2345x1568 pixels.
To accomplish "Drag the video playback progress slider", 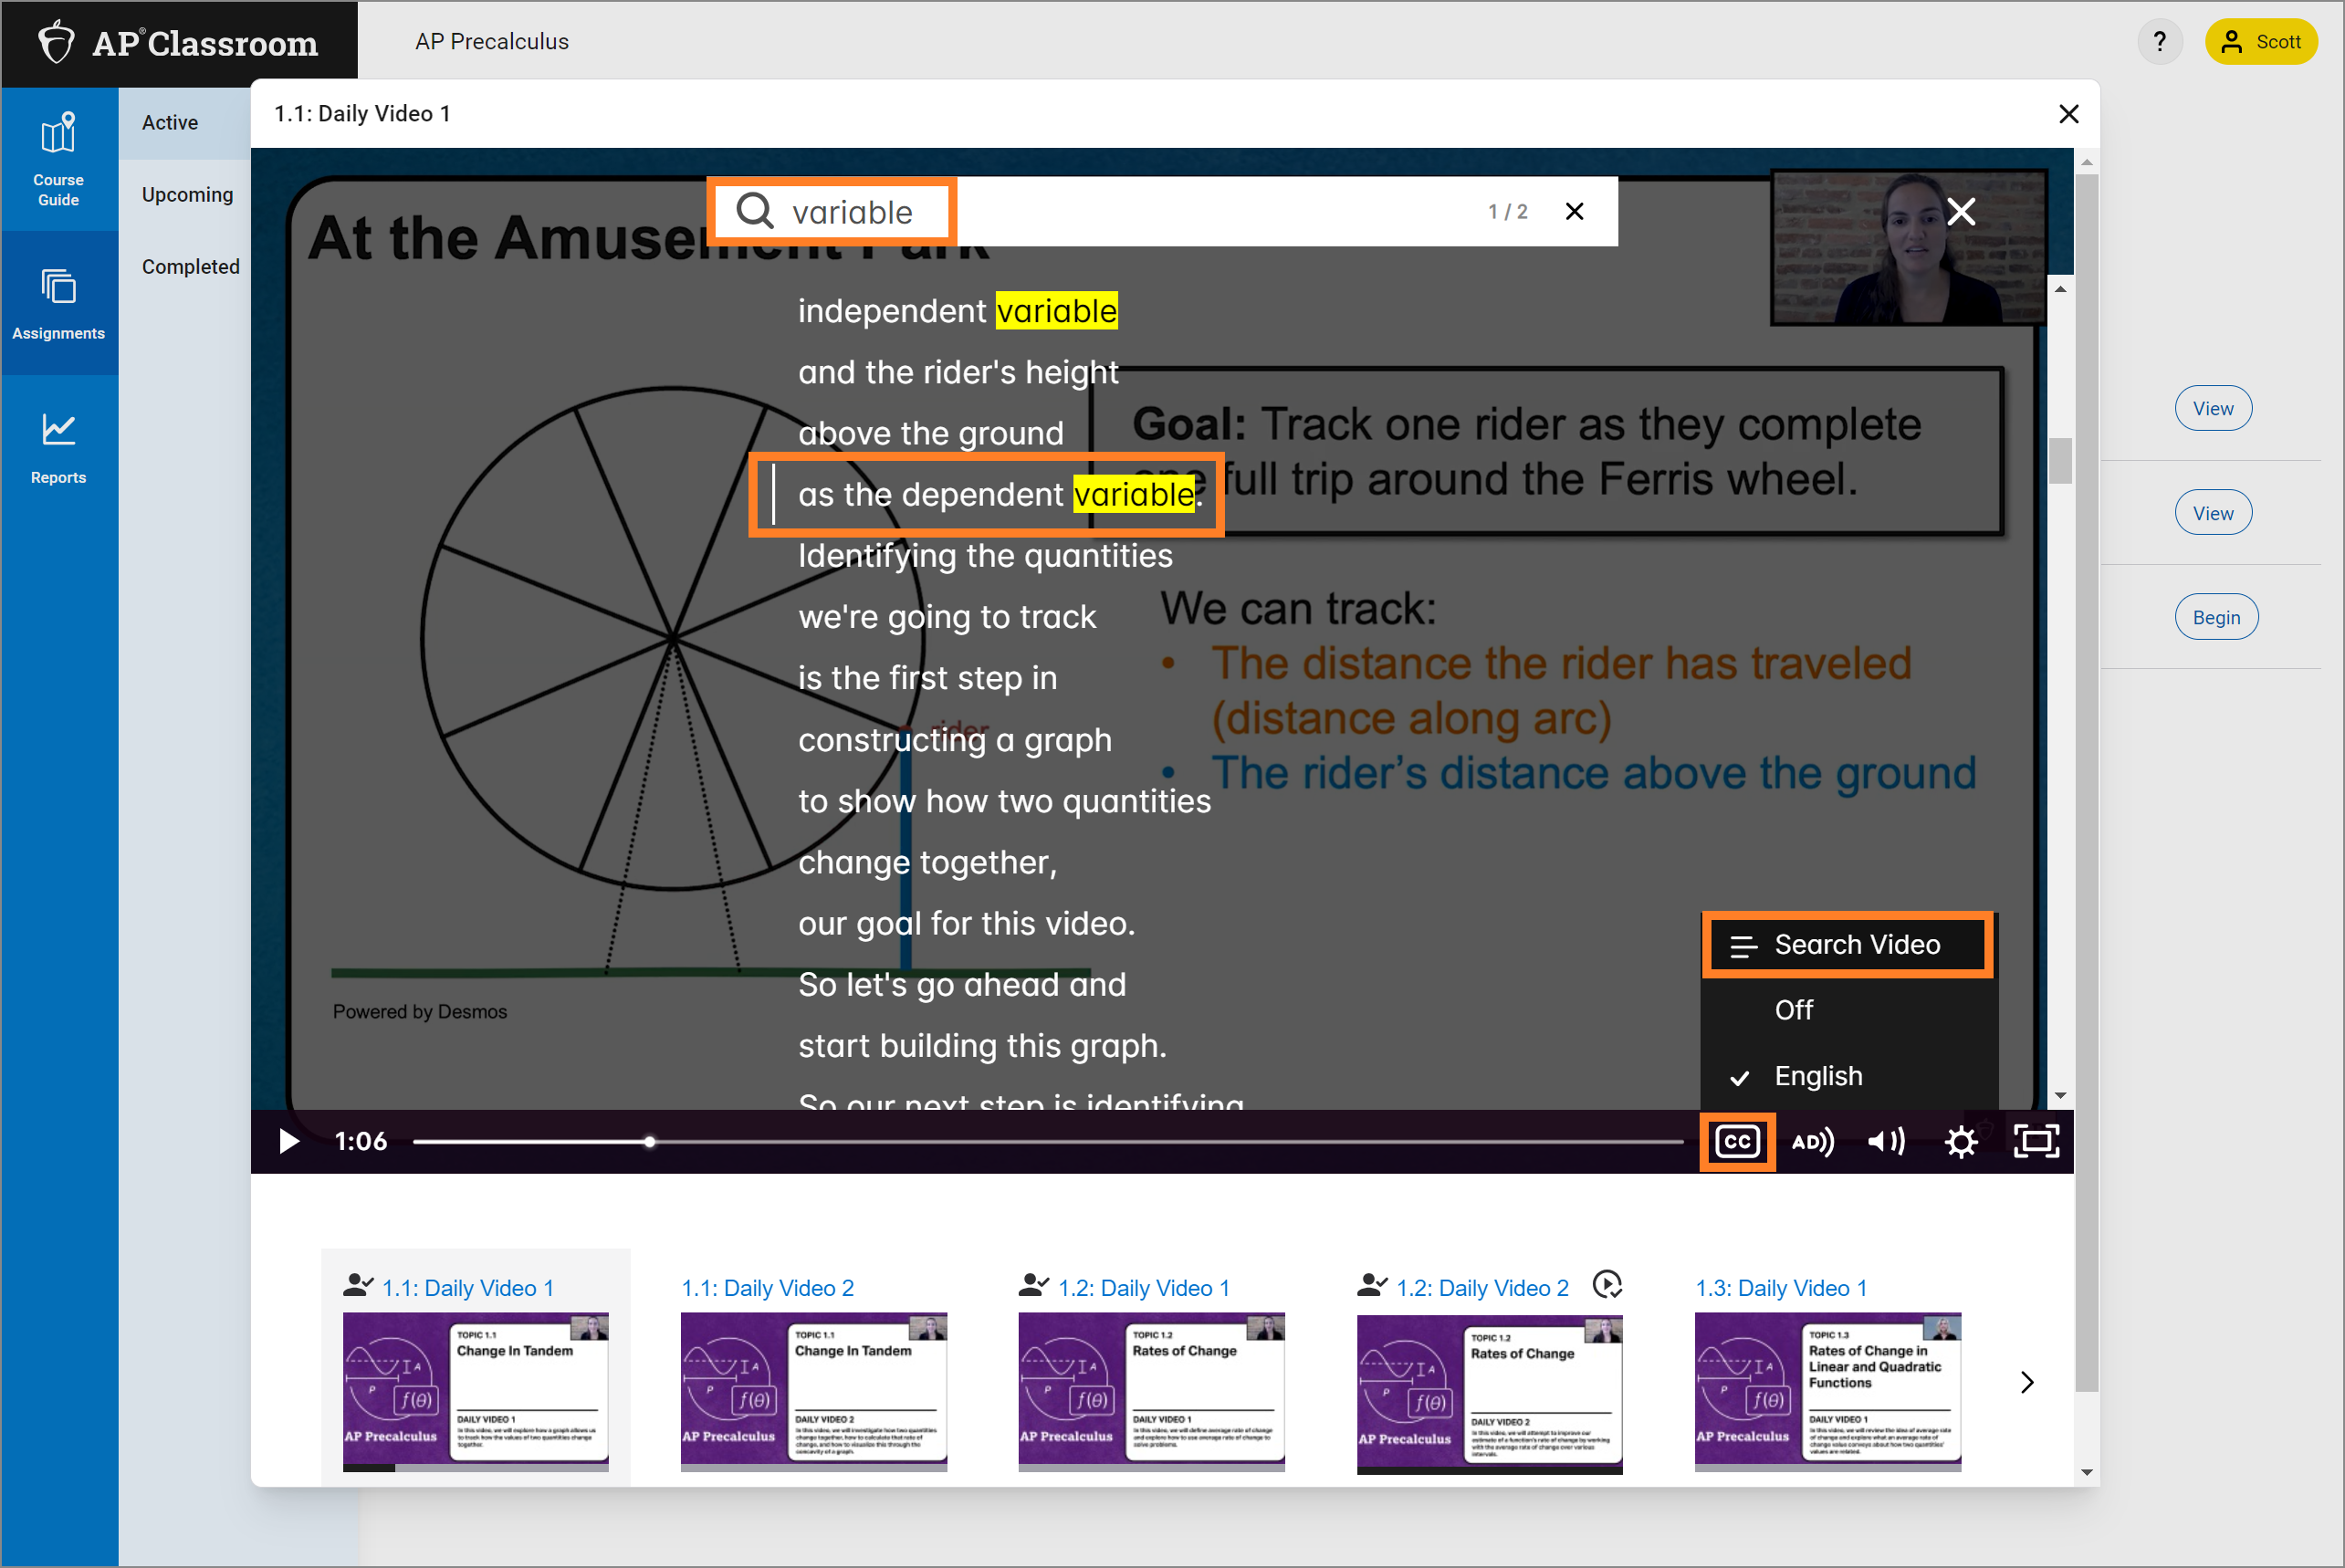I will point(647,1141).
